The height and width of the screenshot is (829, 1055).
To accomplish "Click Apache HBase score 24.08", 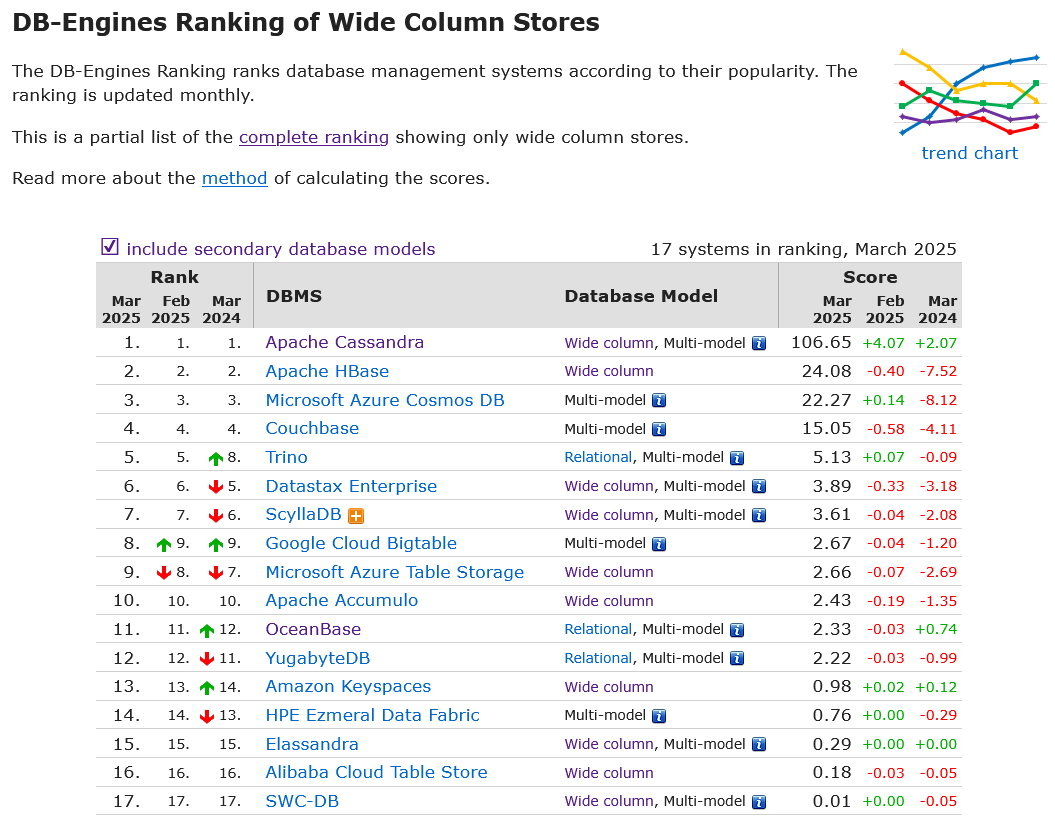I will [826, 371].
